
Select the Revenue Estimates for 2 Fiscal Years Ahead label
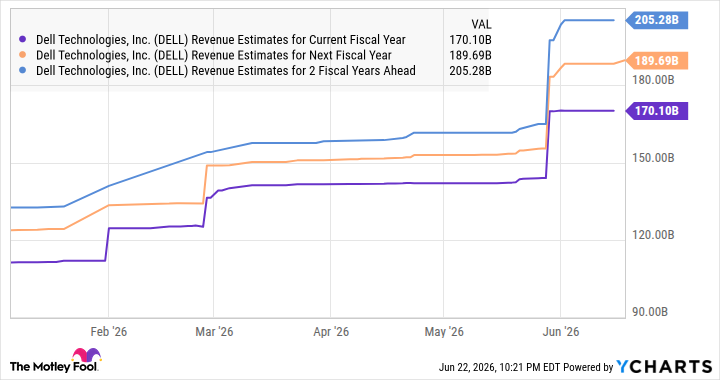pyautogui.click(x=226, y=71)
